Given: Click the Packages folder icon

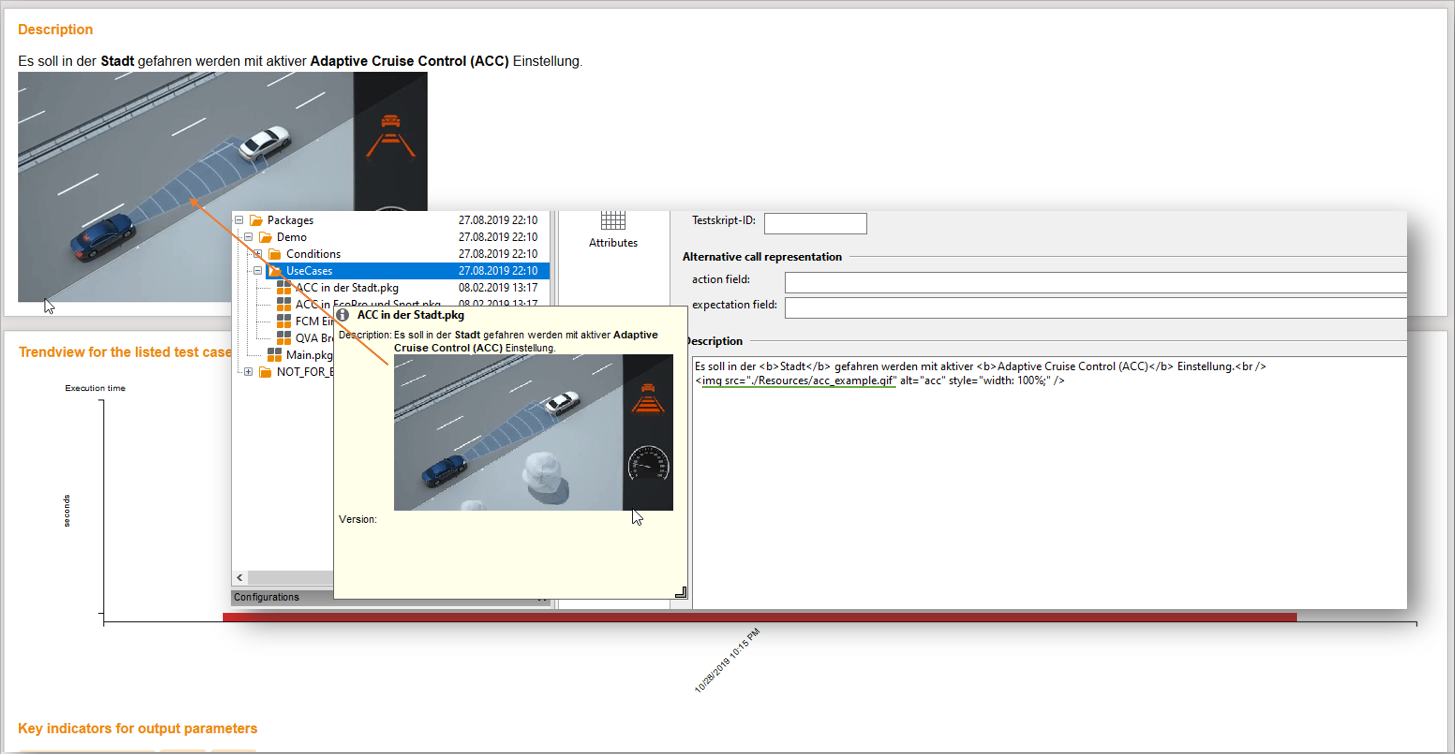Looking at the screenshot, I should coord(256,220).
